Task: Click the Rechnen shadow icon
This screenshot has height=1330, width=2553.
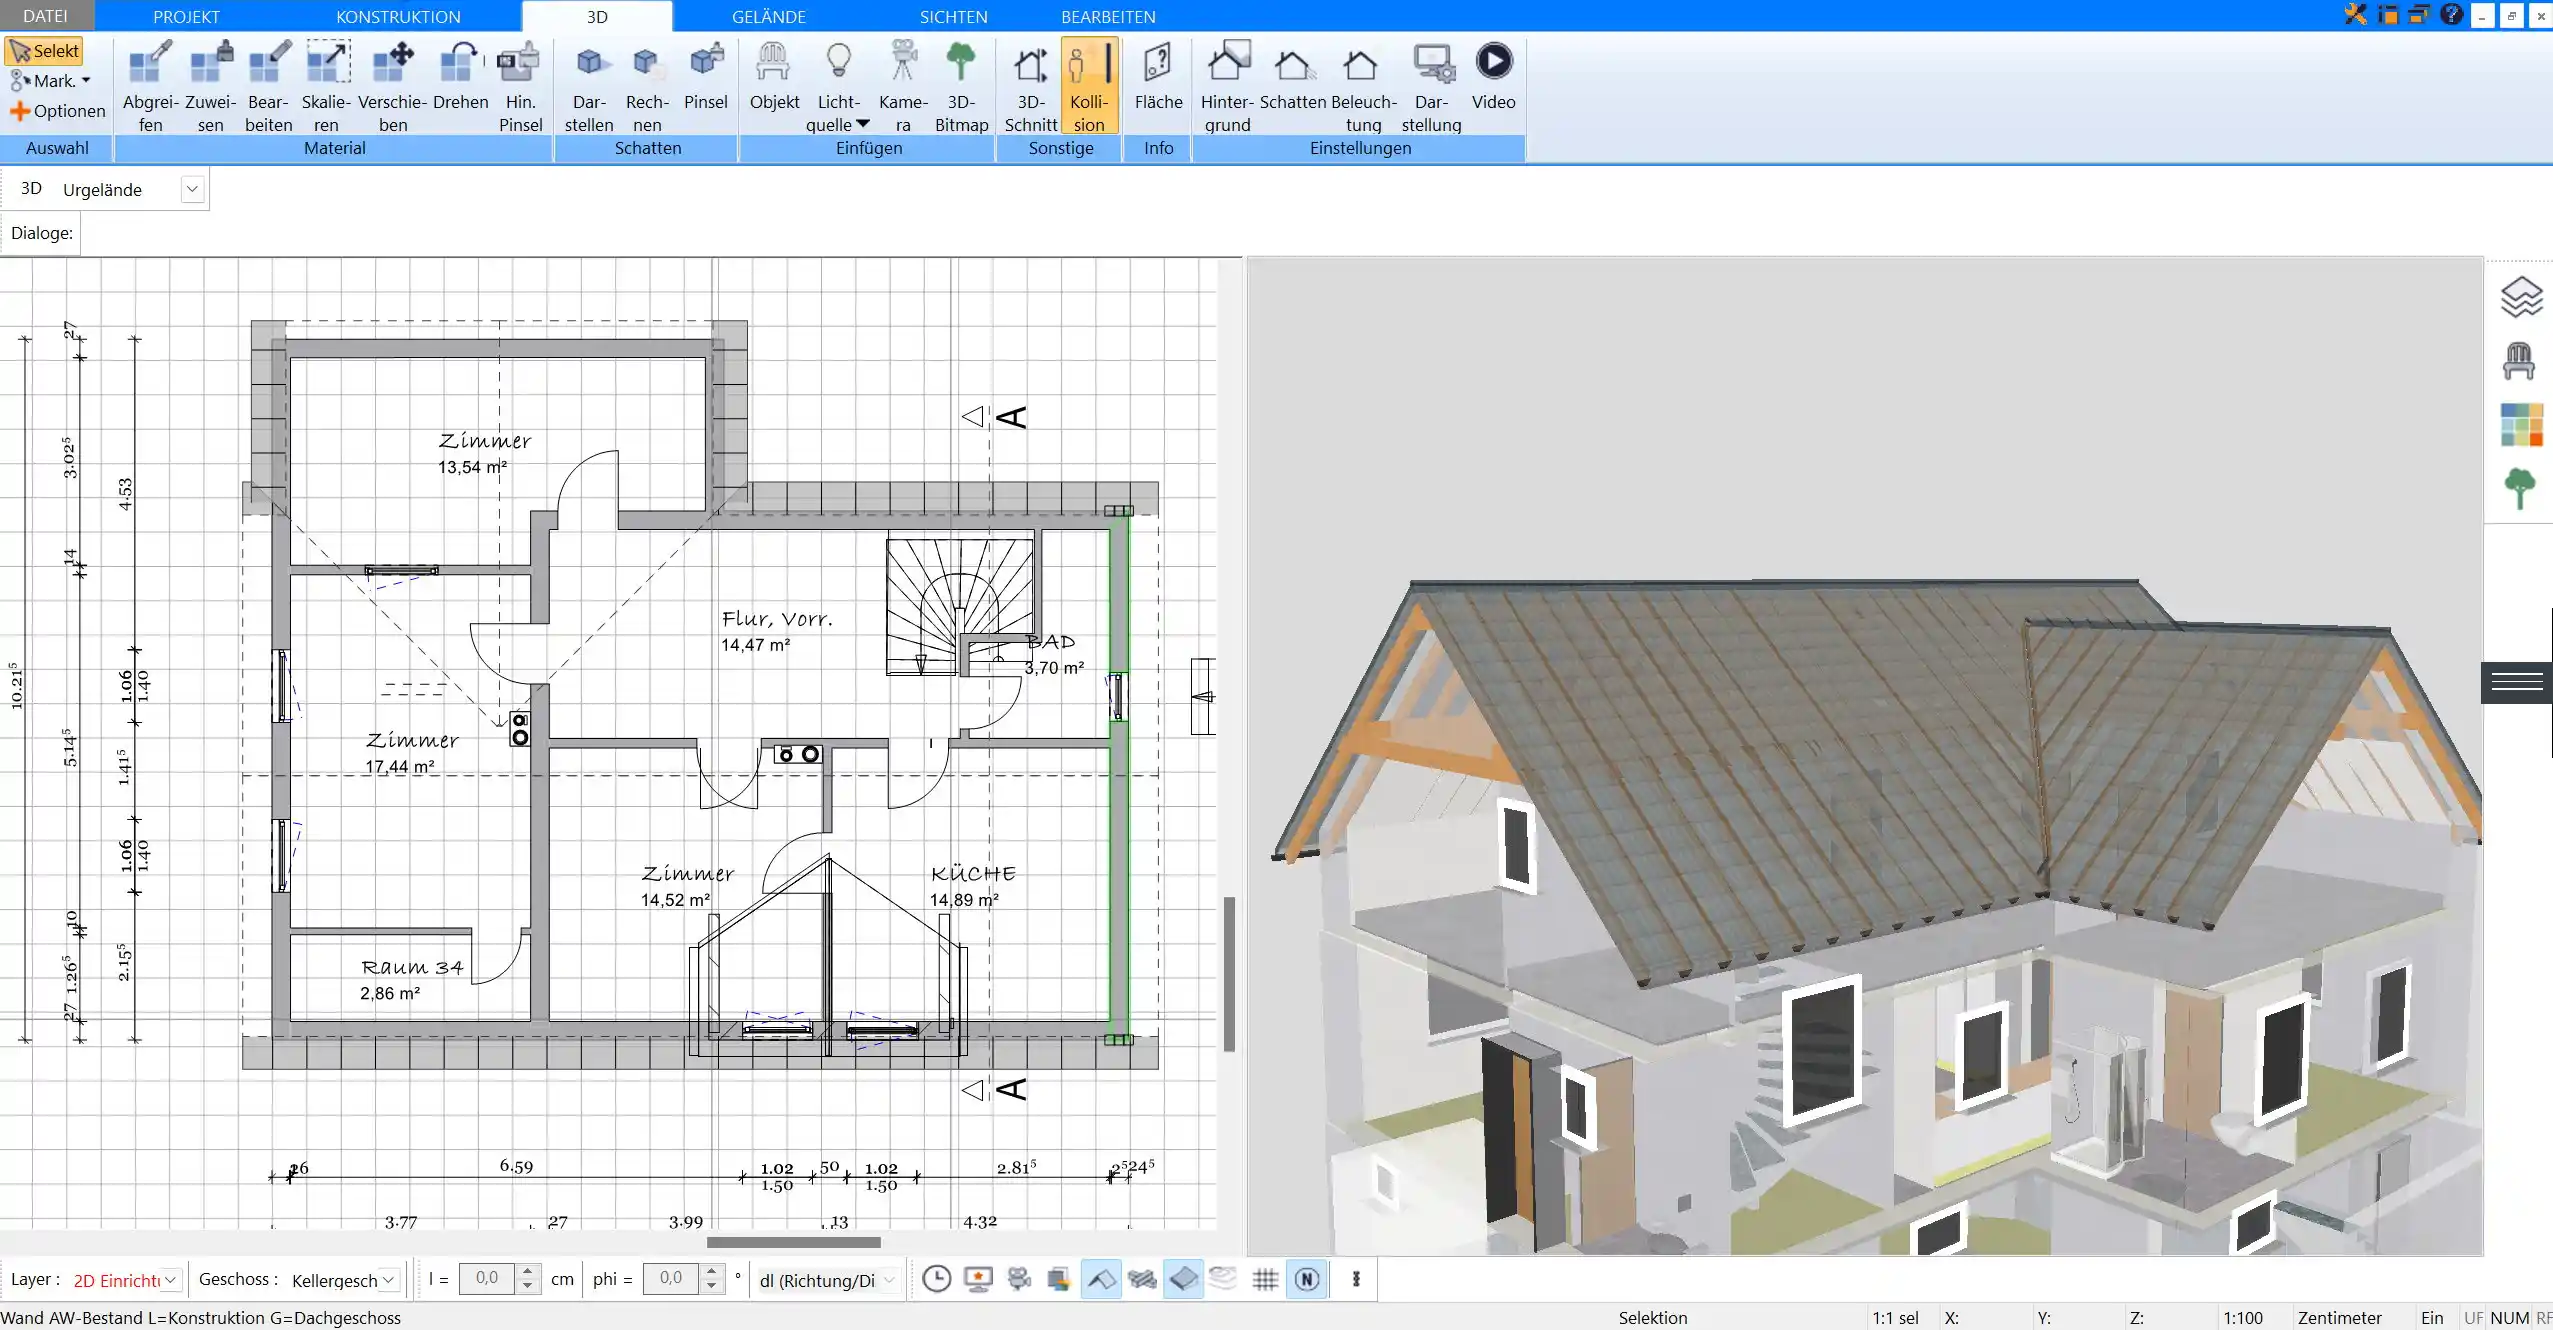Action: point(647,86)
